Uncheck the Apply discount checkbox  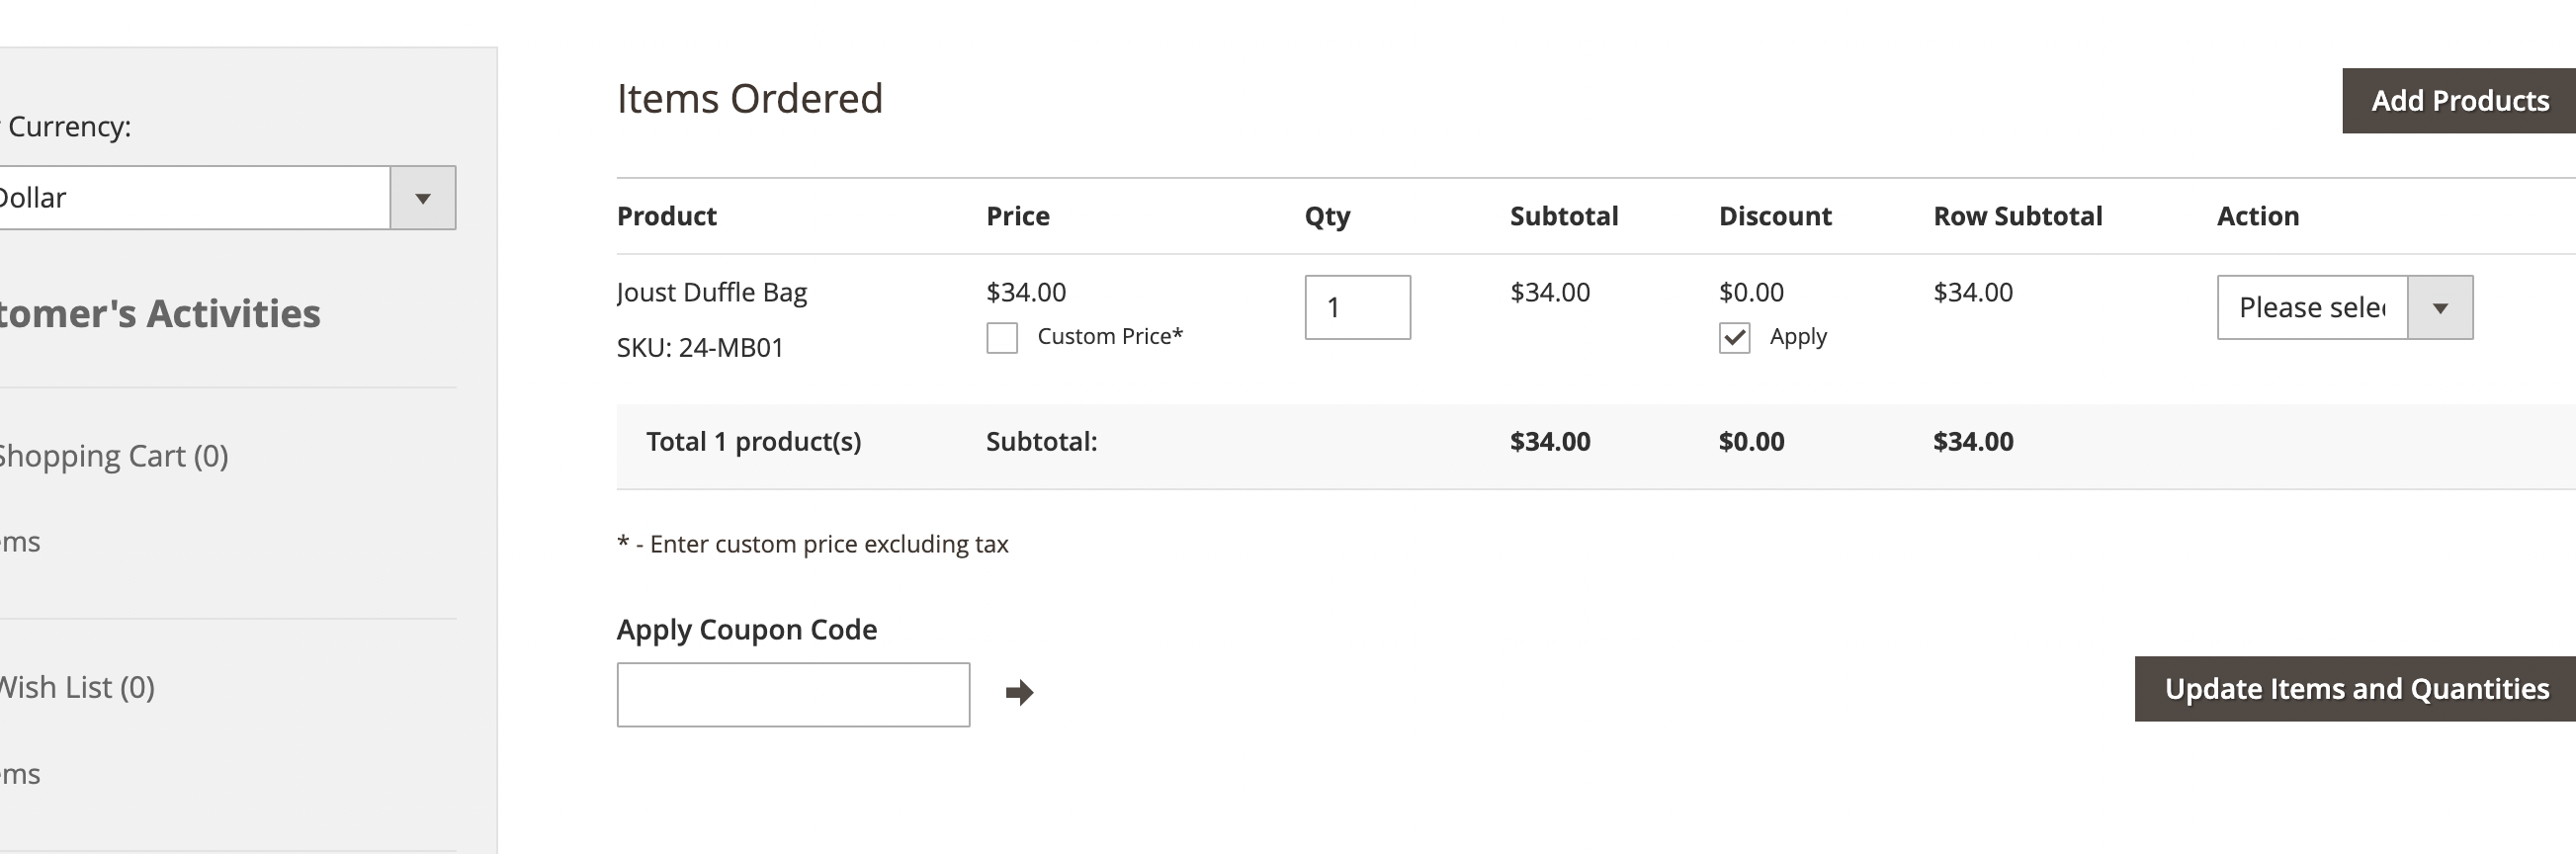tap(1734, 337)
